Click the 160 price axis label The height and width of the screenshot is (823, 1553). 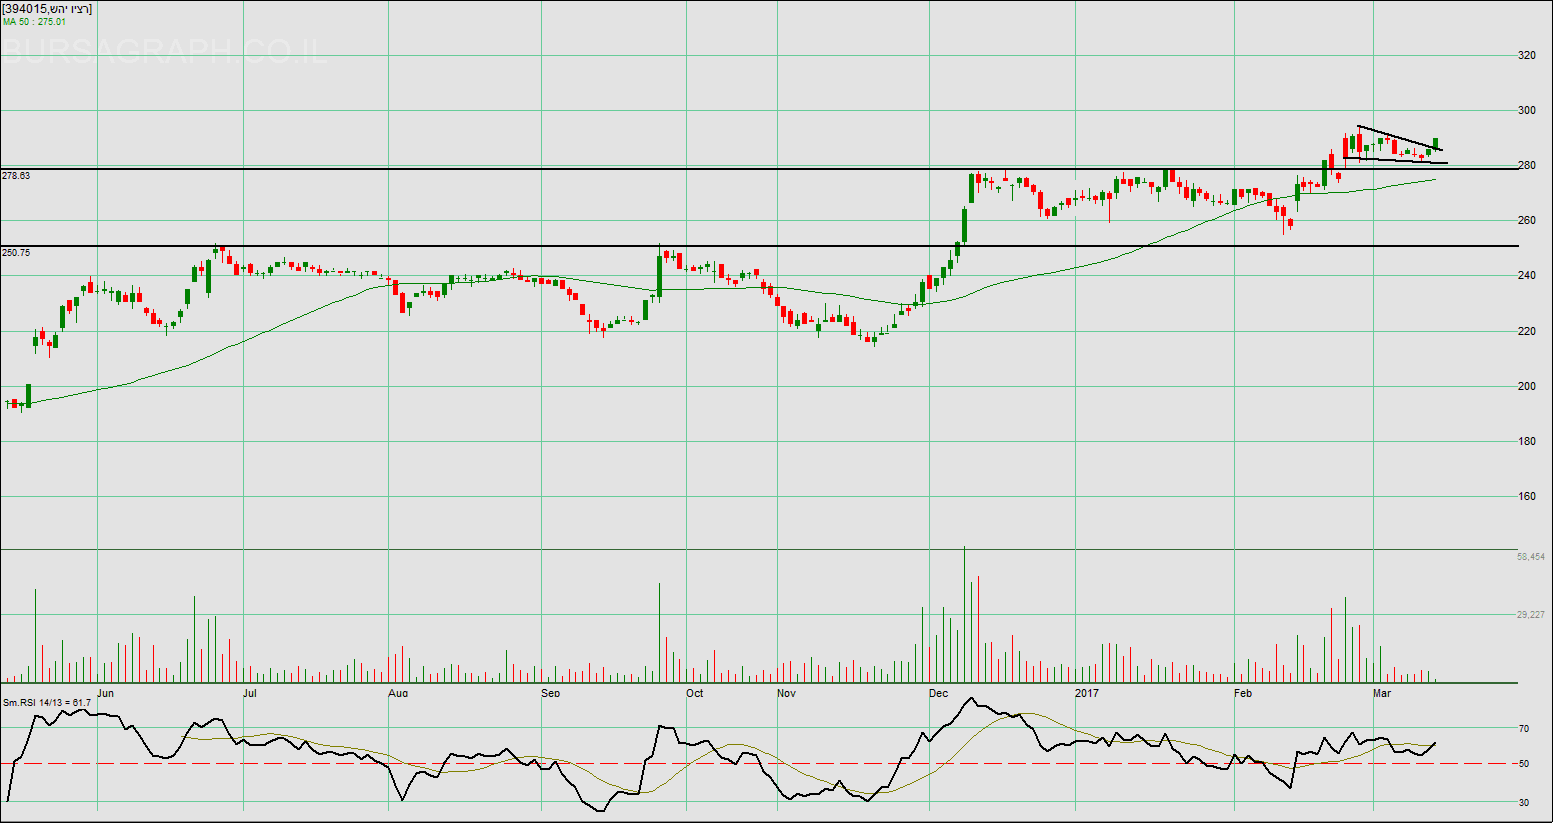coord(1526,497)
